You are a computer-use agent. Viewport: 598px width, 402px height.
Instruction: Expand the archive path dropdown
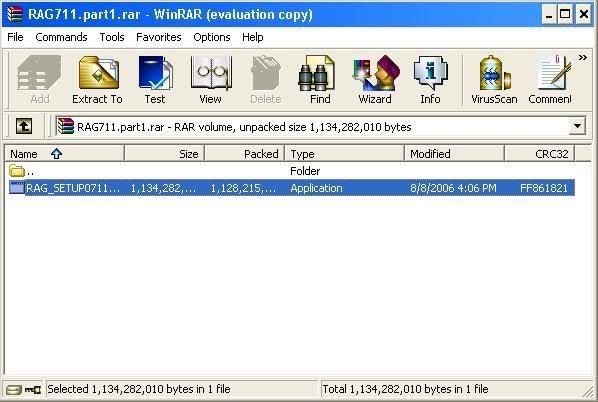577,126
